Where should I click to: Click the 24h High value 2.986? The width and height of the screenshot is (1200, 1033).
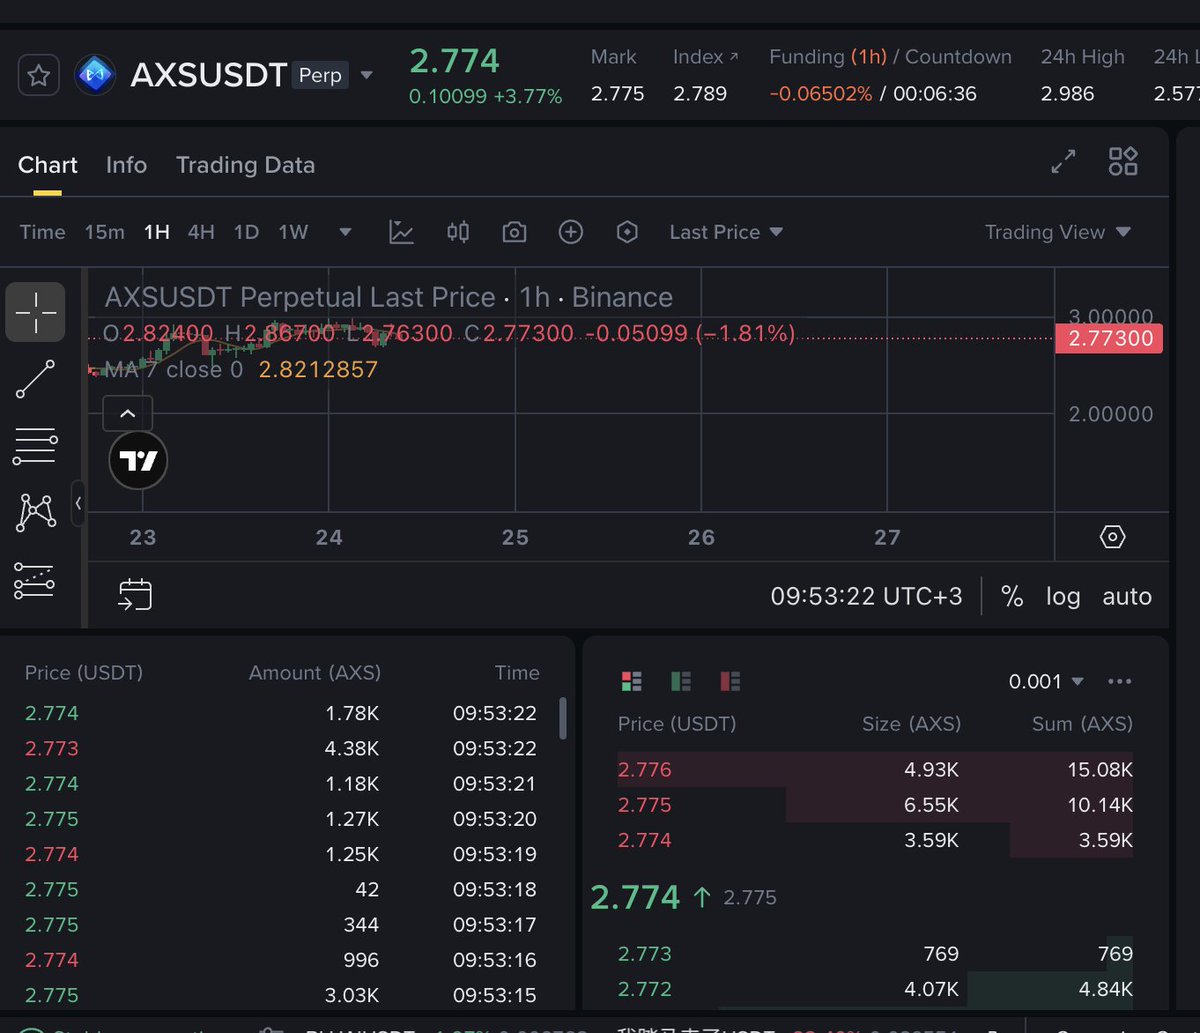pyautogui.click(x=1067, y=94)
